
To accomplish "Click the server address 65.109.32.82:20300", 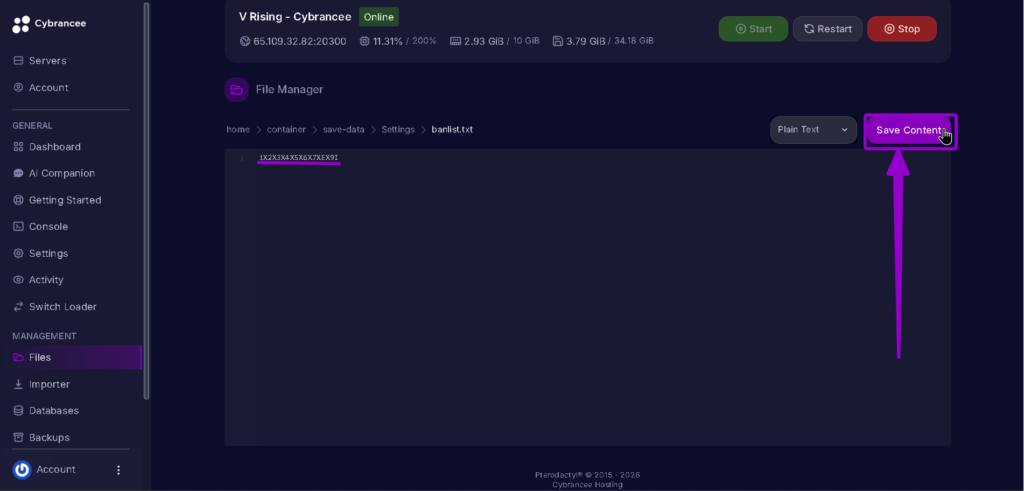I will [300, 41].
